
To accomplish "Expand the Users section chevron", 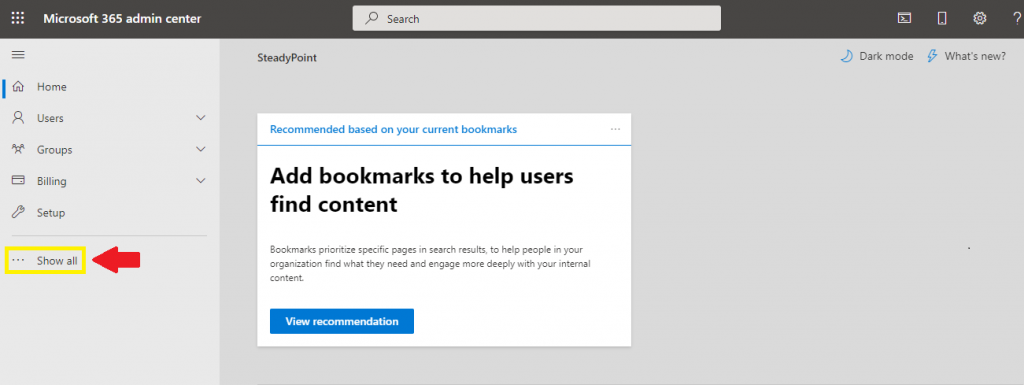I will [200, 118].
